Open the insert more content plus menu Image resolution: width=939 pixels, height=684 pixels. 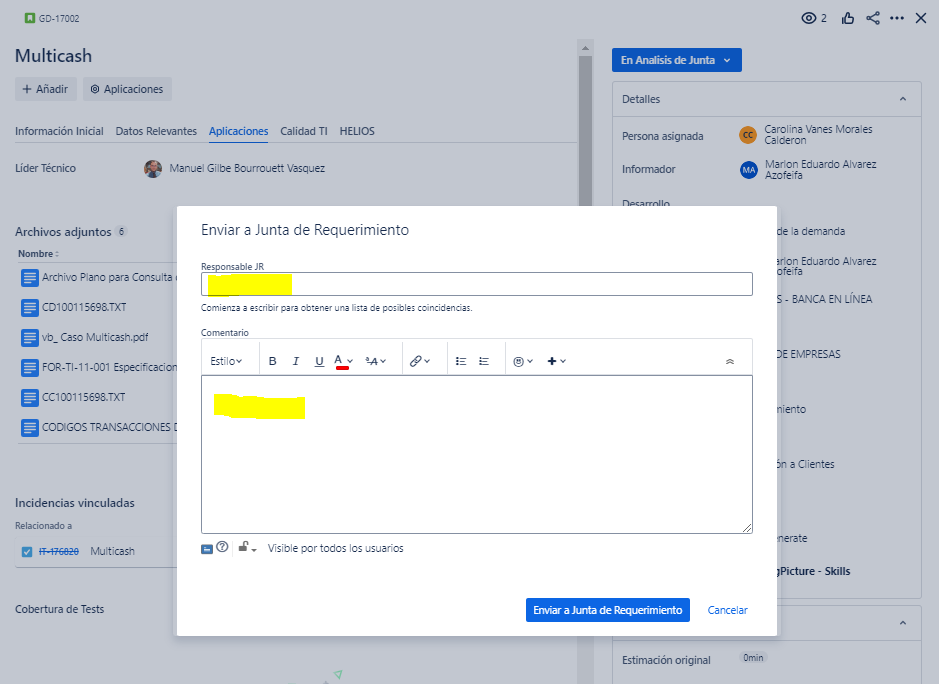click(x=556, y=361)
